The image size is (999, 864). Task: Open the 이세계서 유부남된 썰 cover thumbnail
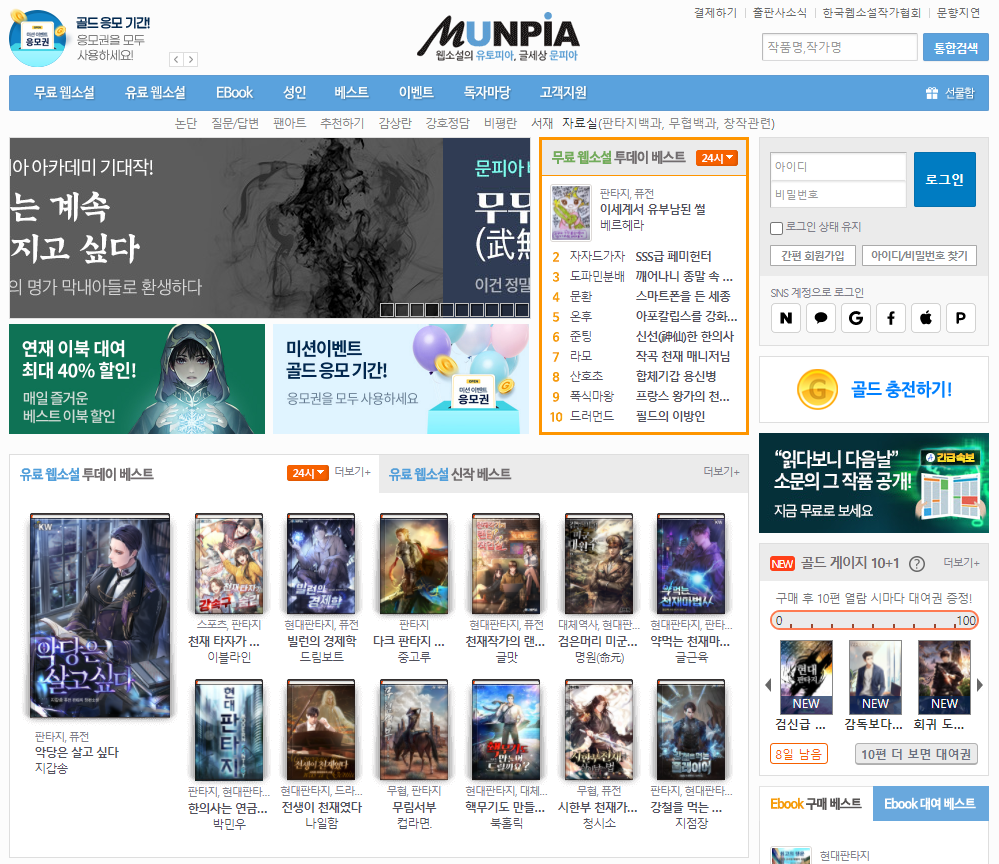(x=571, y=213)
